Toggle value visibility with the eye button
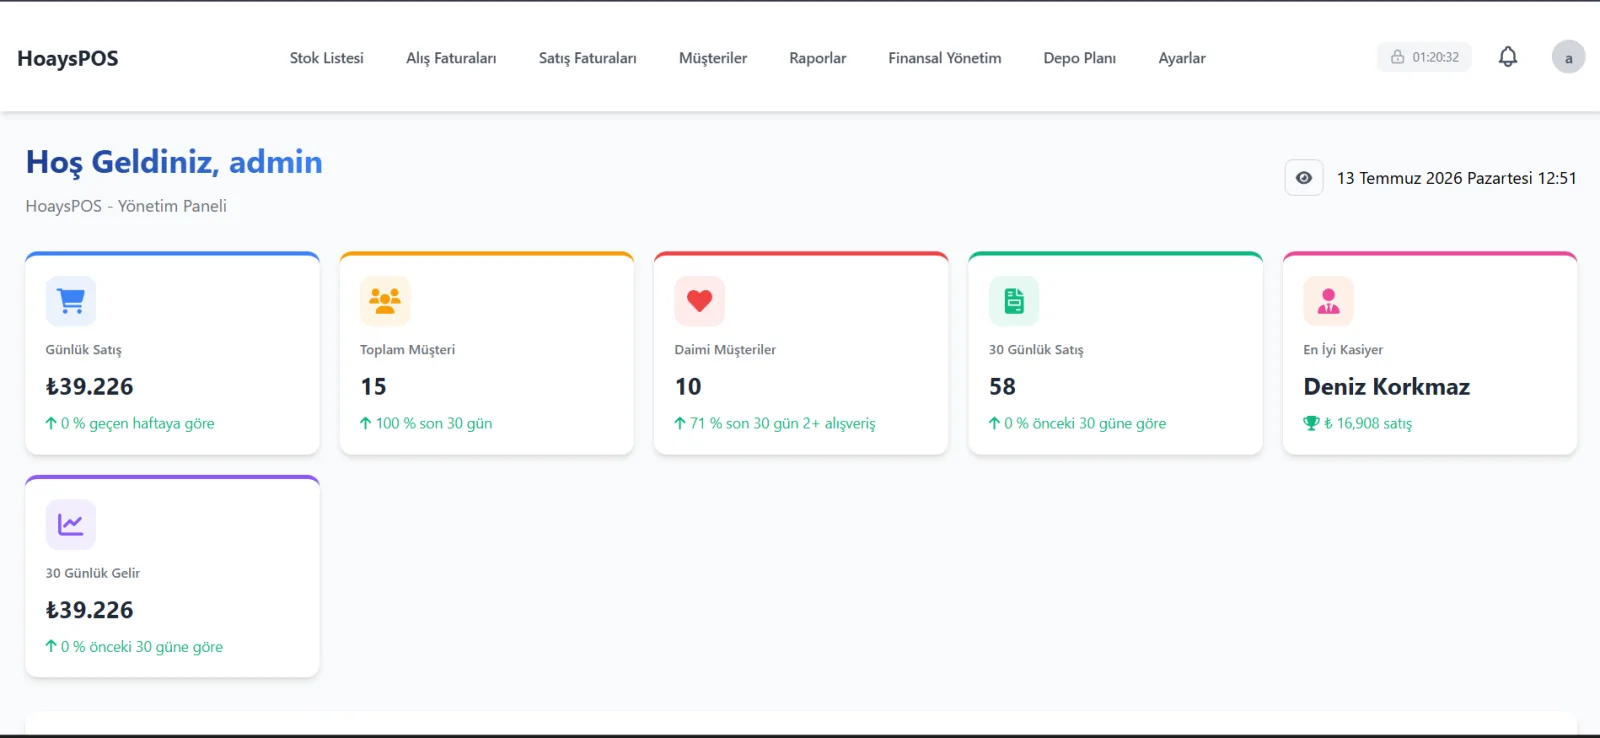This screenshot has width=1600, height=738. (x=1304, y=178)
